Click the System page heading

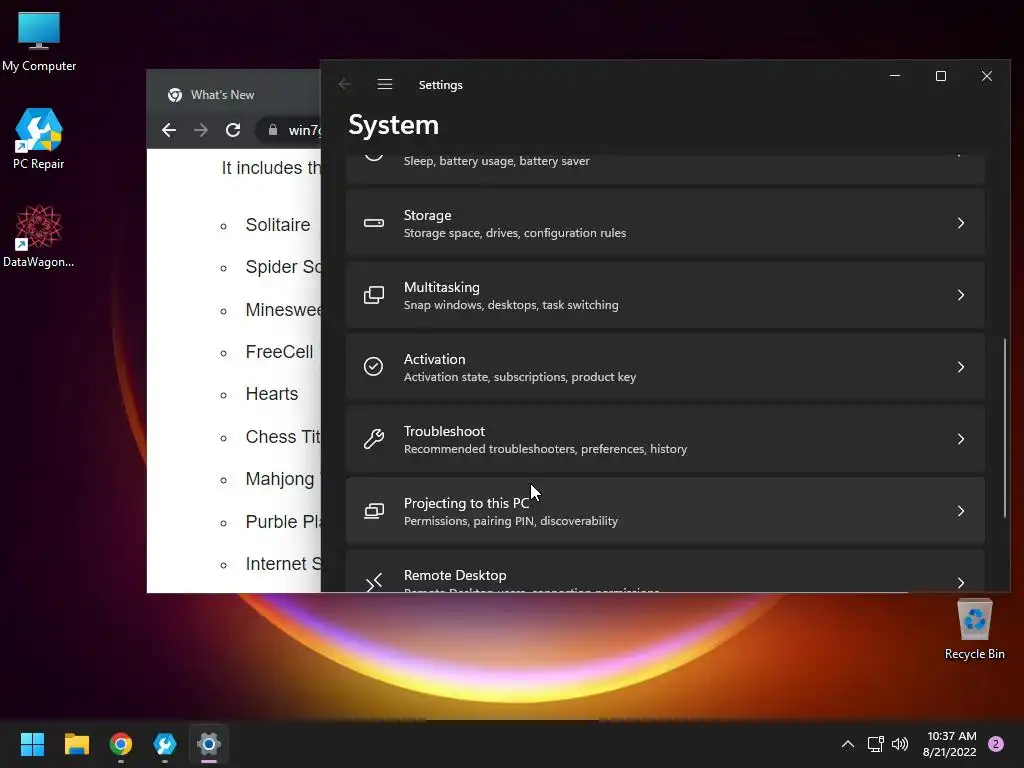tap(394, 125)
